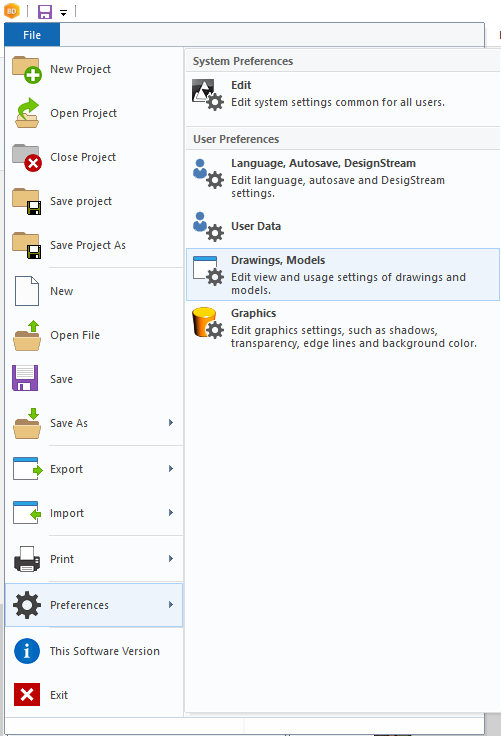Click the User Data person gear icon

click(x=208, y=227)
